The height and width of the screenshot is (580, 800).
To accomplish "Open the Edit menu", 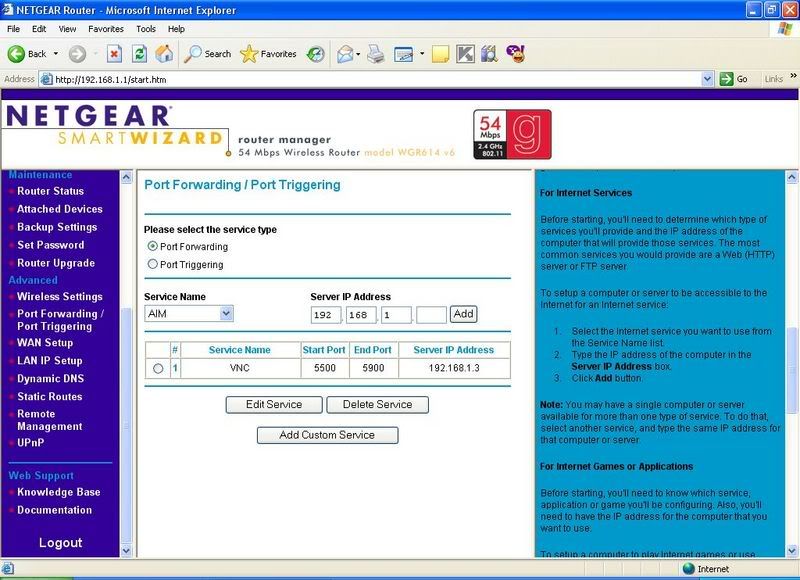I will tap(39, 29).
